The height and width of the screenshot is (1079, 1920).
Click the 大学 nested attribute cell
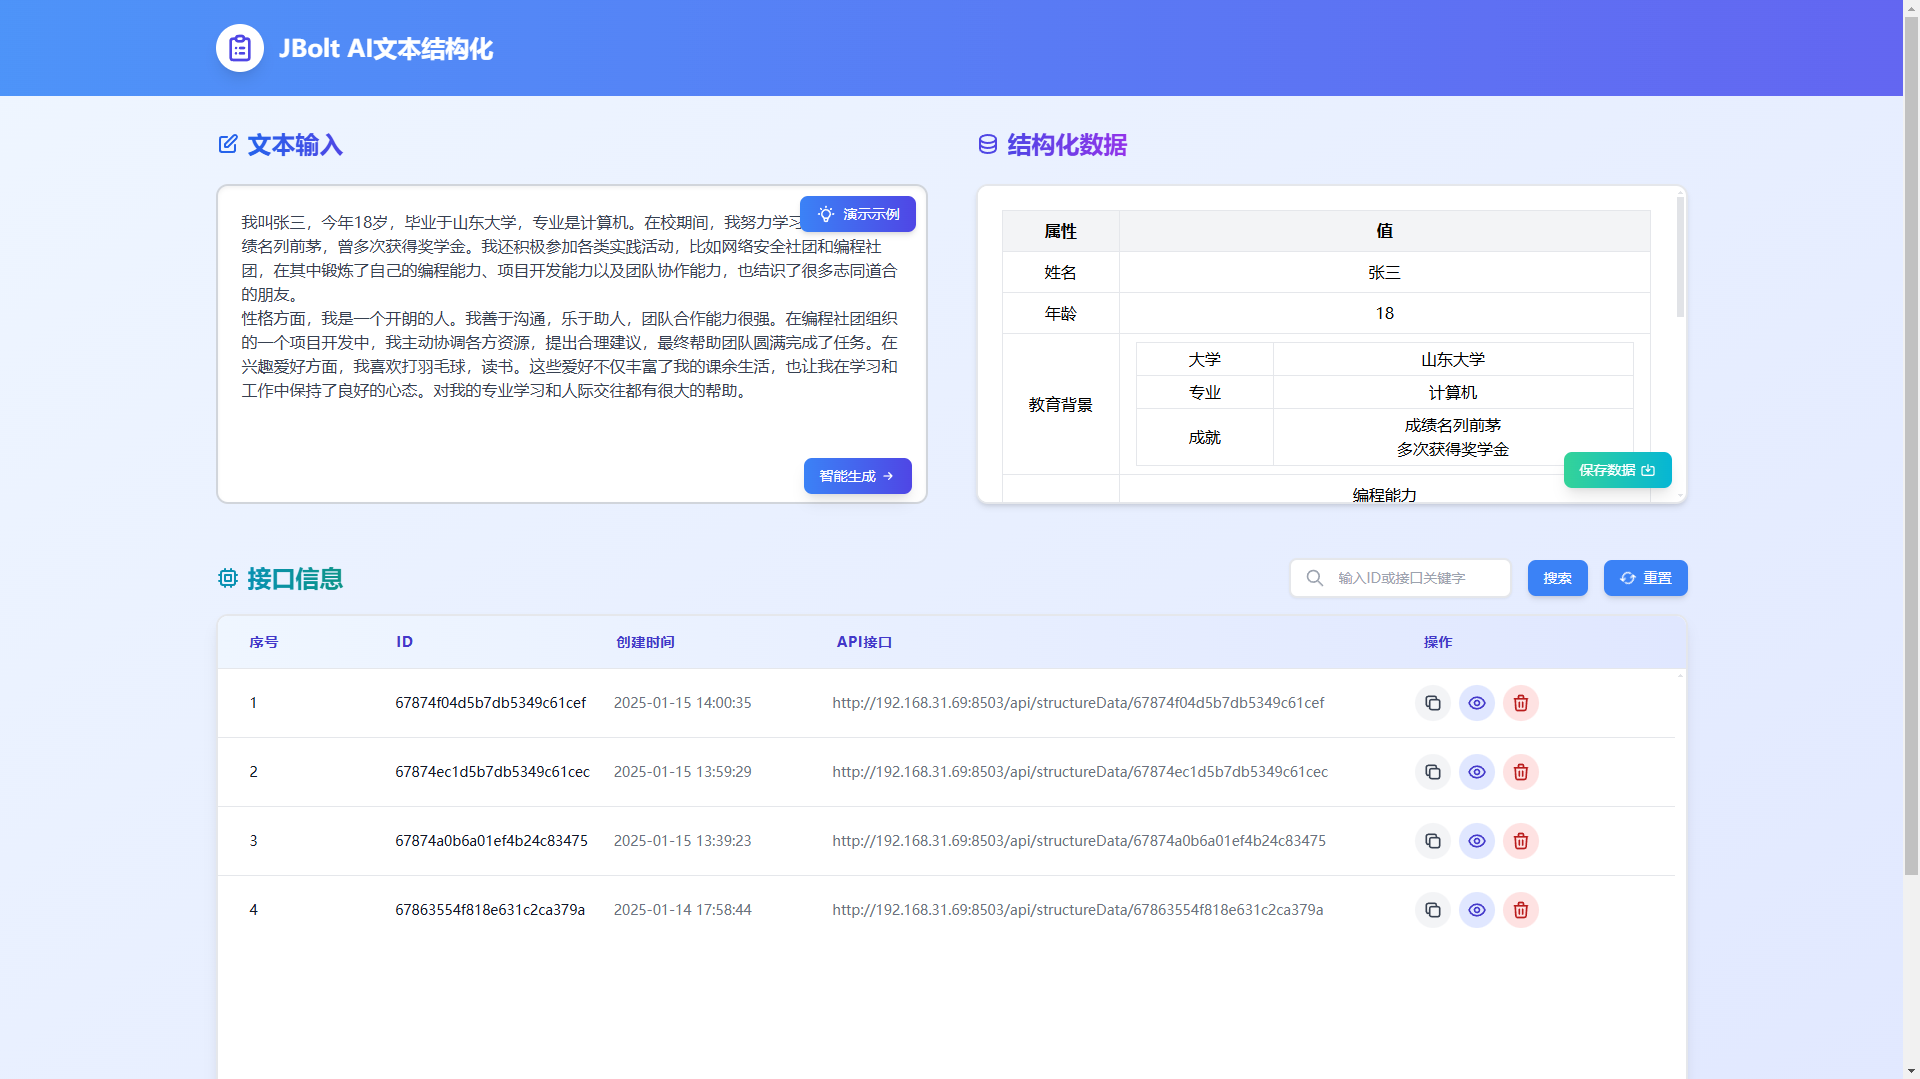[x=1204, y=359]
